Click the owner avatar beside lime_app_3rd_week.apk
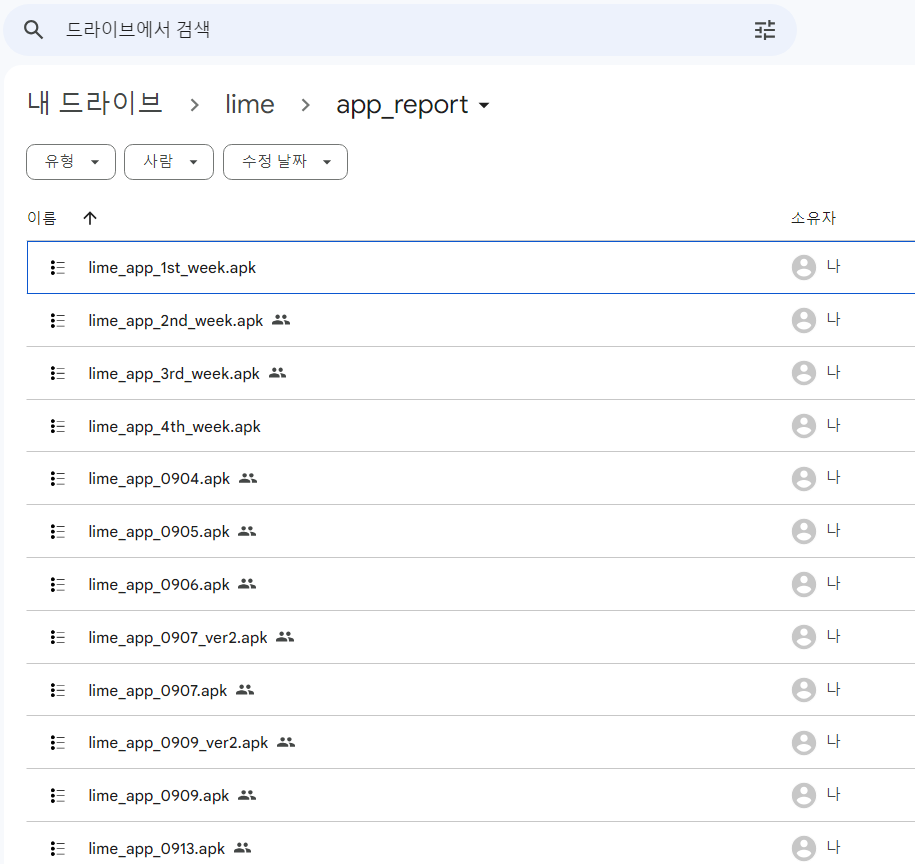Image resolution: width=915 pixels, height=864 pixels. pos(804,372)
